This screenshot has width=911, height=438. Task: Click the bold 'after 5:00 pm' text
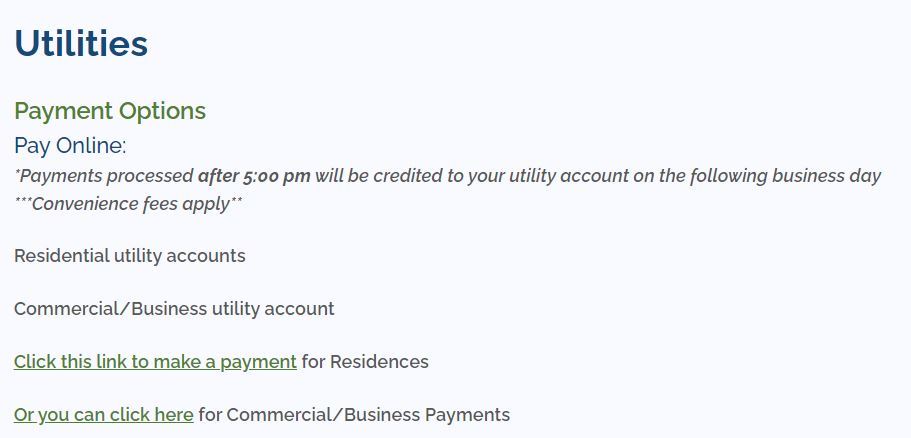click(254, 176)
